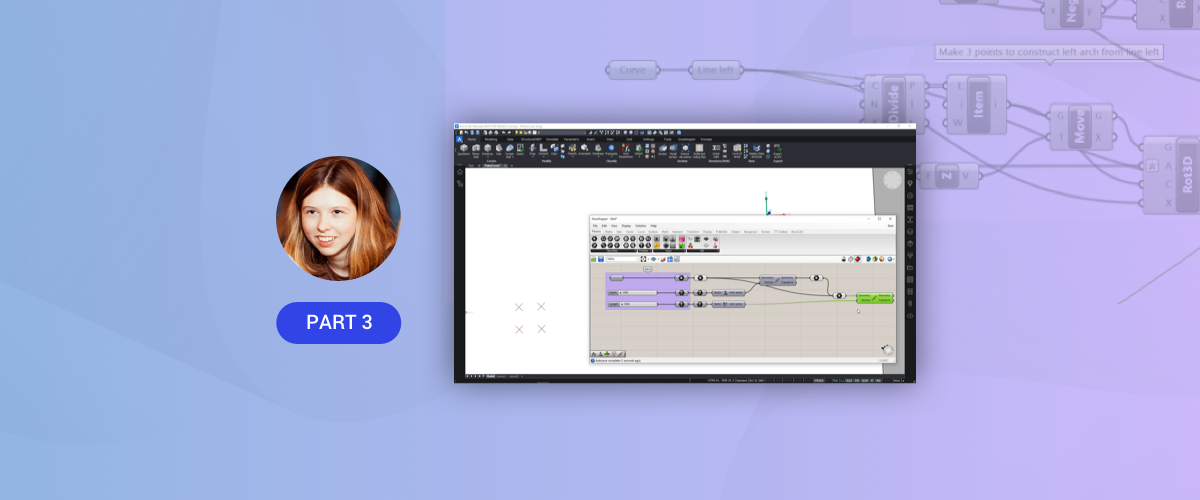1200x500 pixels.
Task: Click the Grasshopper open file icon
Action: point(593,259)
